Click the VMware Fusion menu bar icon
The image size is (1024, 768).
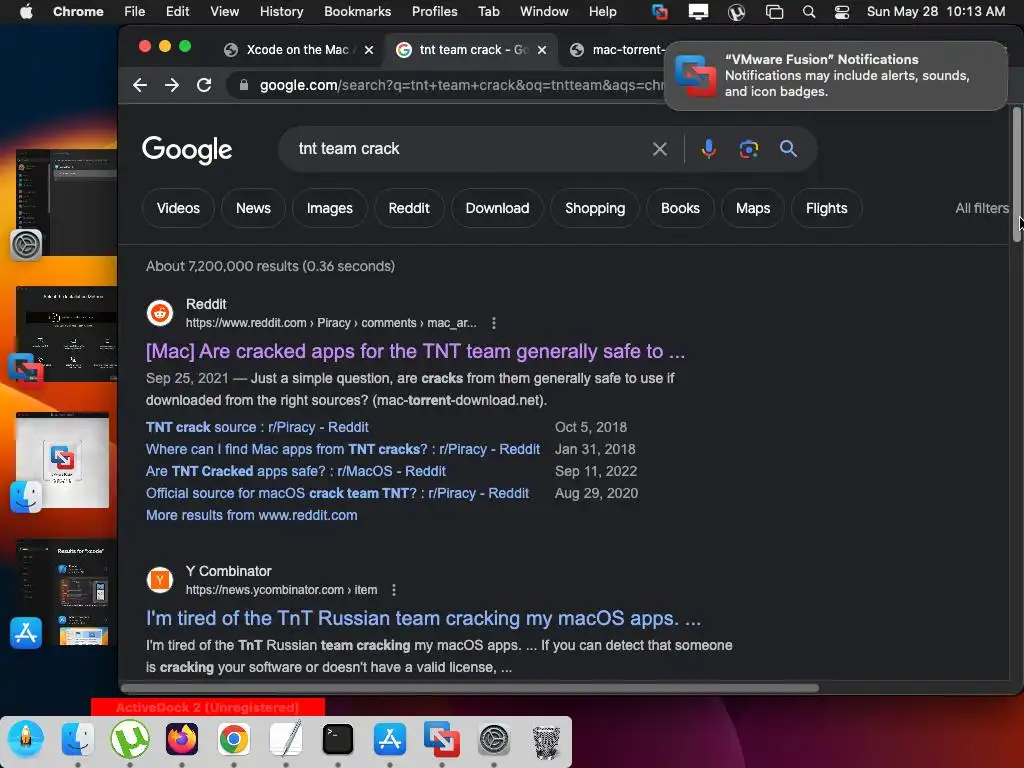pos(660,12)
